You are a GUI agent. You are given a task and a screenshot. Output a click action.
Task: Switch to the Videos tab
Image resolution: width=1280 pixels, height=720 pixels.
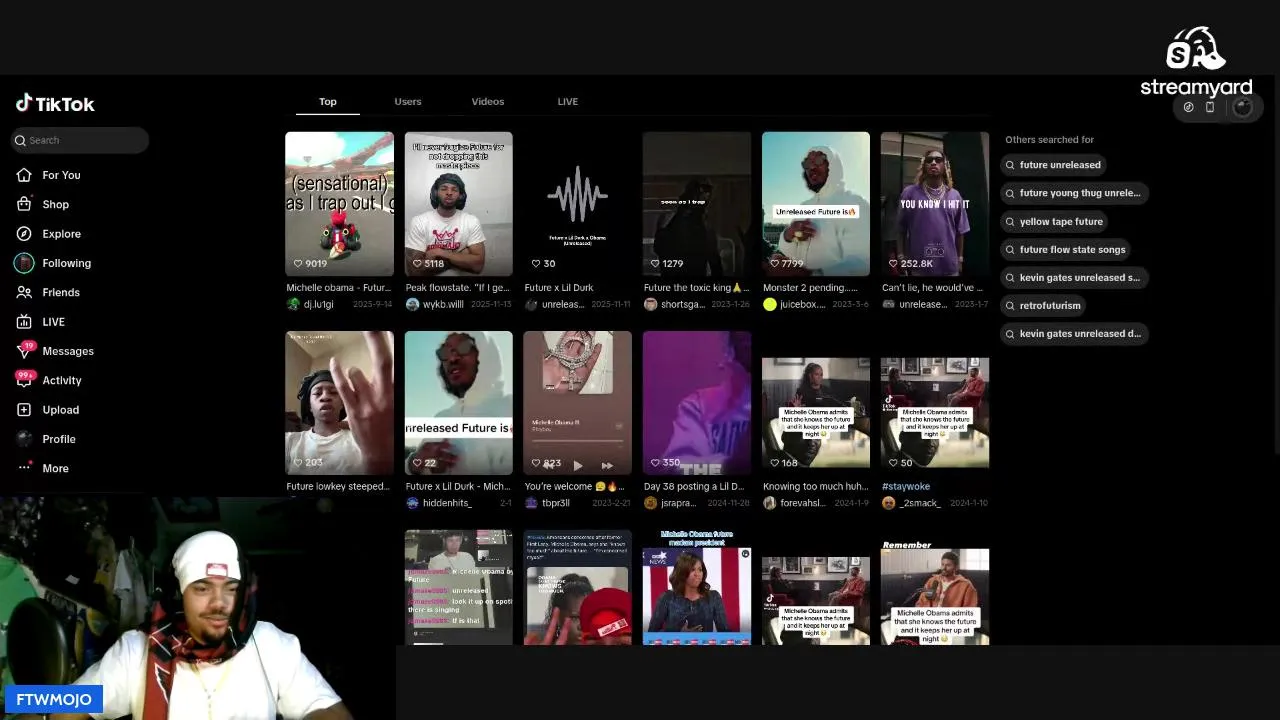(x=488, y=101)
